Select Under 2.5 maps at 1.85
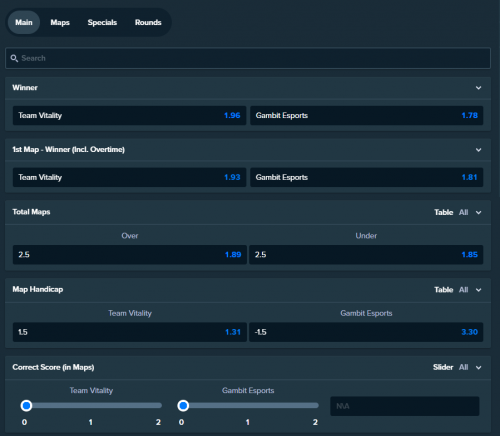Screen dimensions: 500x436 point(366,255)
